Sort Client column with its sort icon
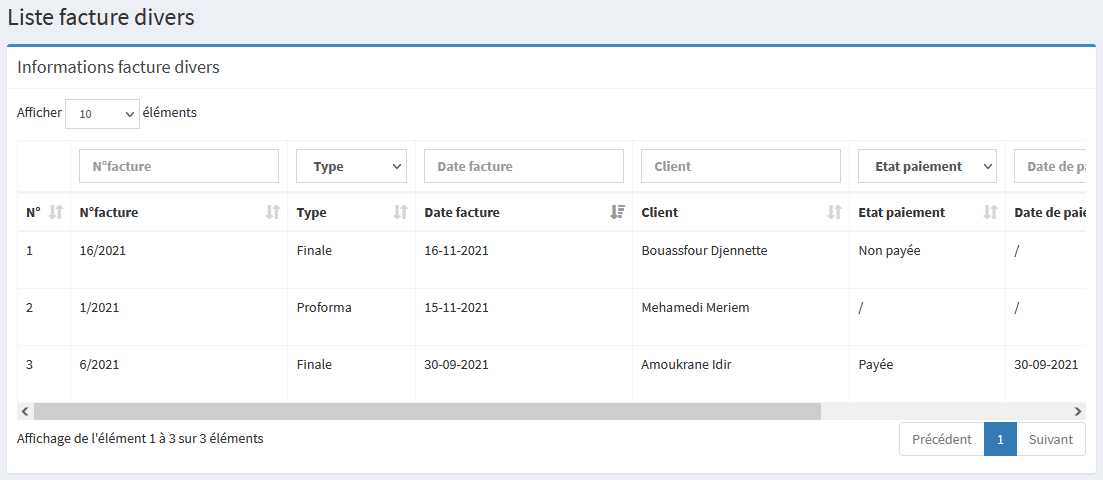 click(834, 212)
